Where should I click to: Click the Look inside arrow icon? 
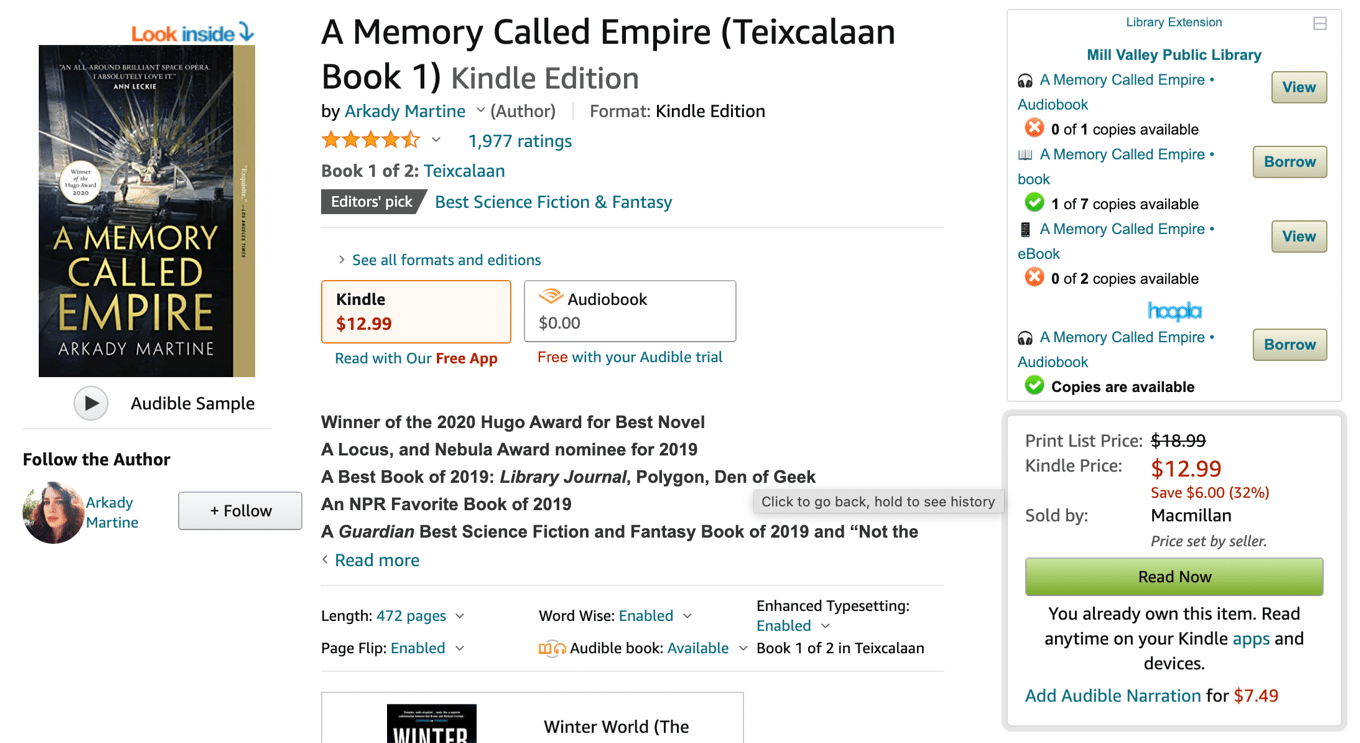click(246, 32)
